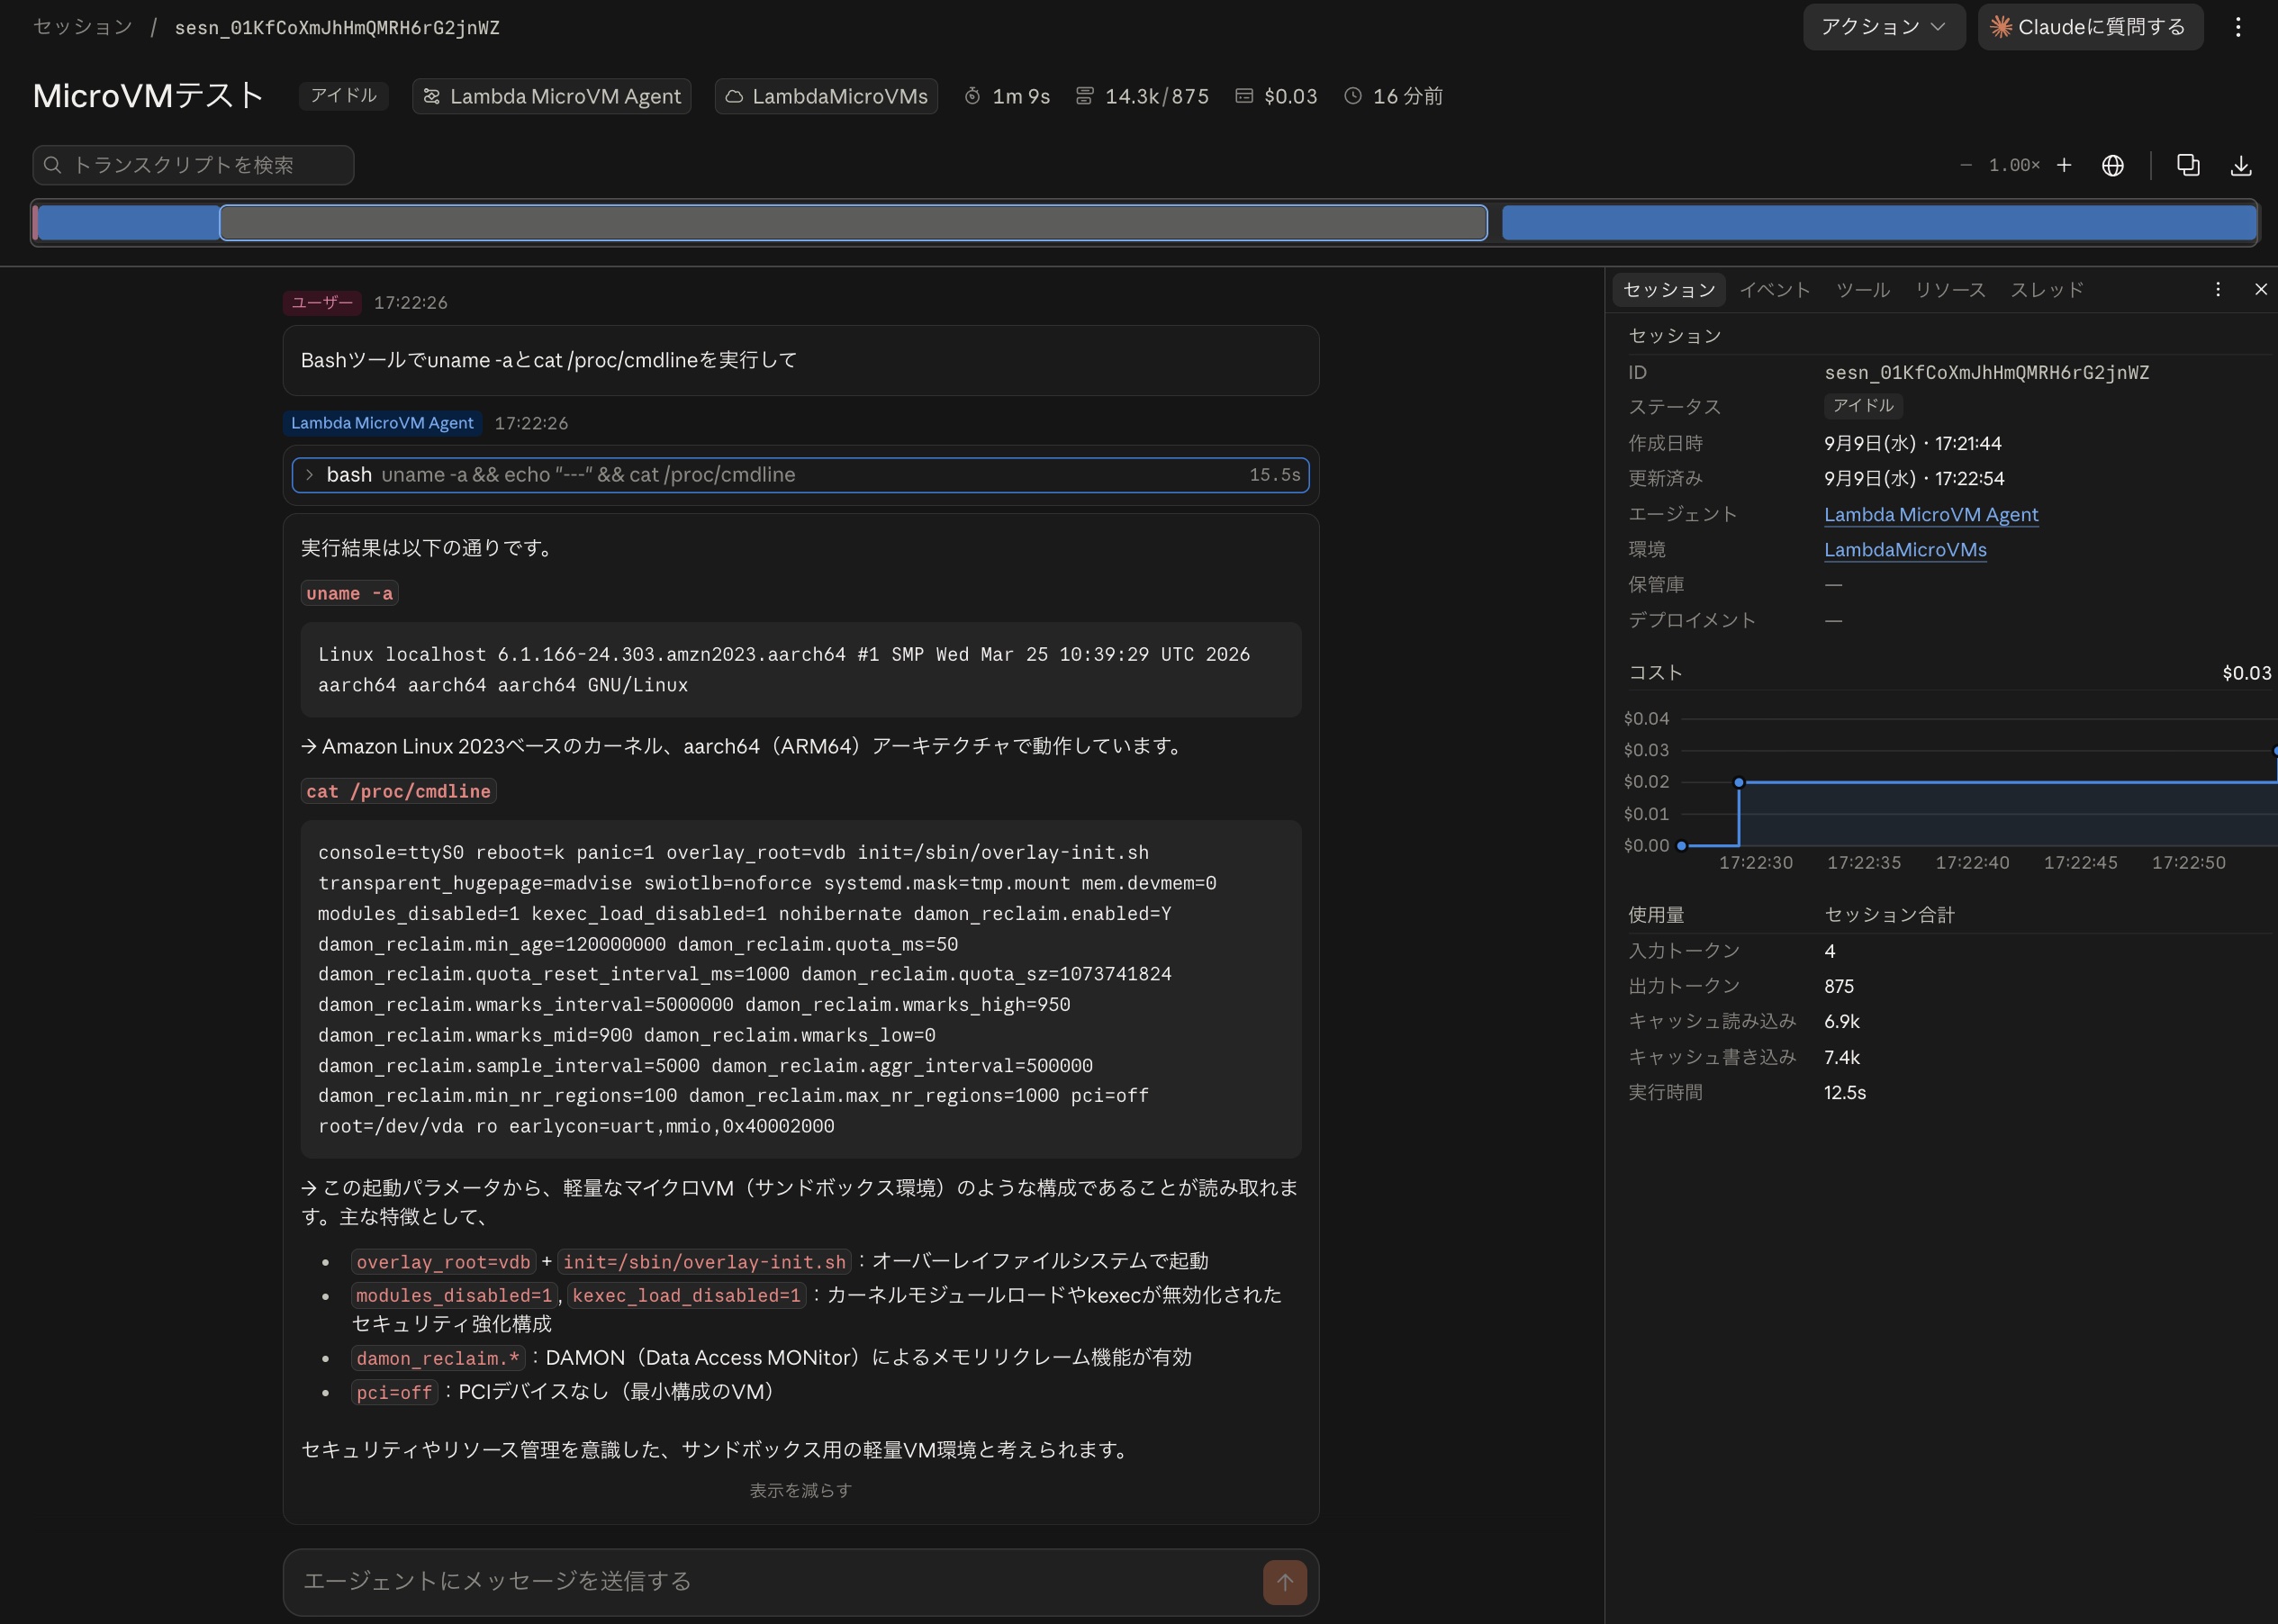The height and width of the screenshot is (1624, 2278).
Task: Click the session ID value in the panel
Action: (1986, 373)
